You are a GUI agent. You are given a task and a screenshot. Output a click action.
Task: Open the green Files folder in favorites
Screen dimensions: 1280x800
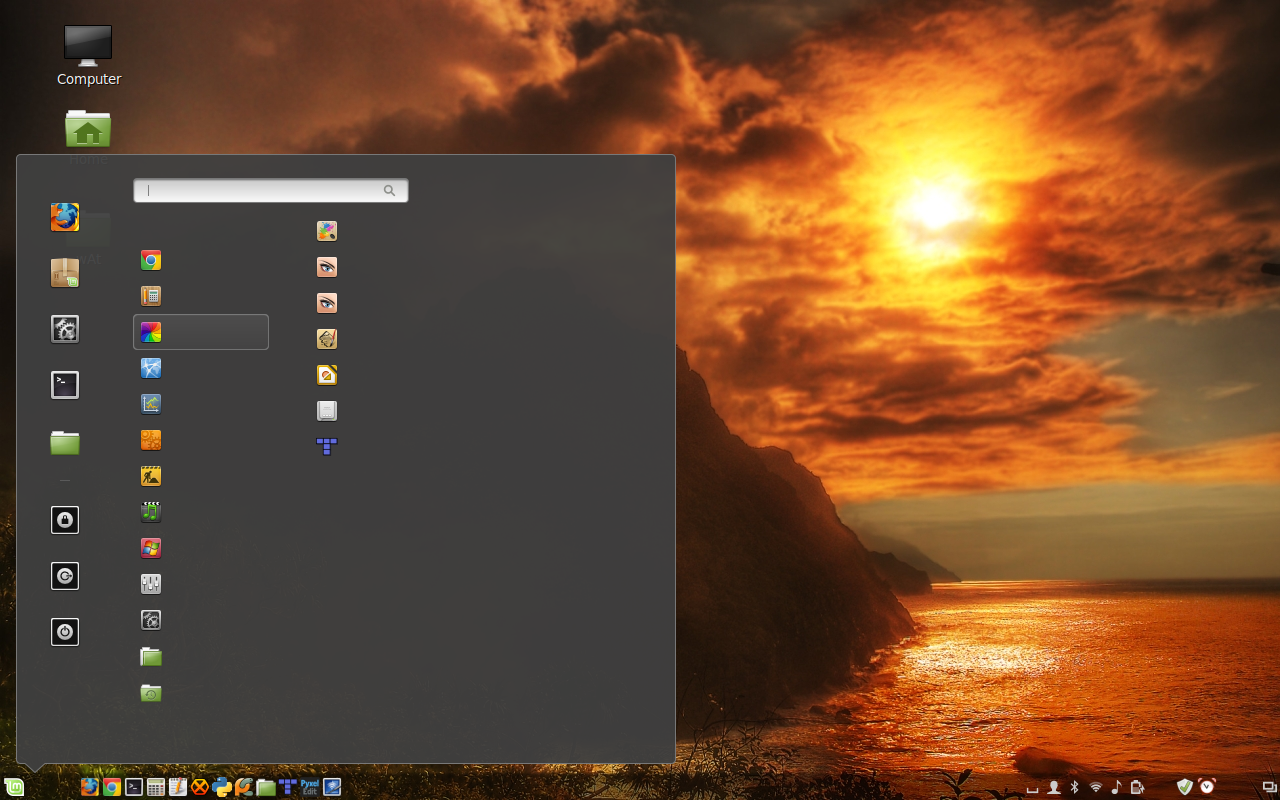[65, 441]
